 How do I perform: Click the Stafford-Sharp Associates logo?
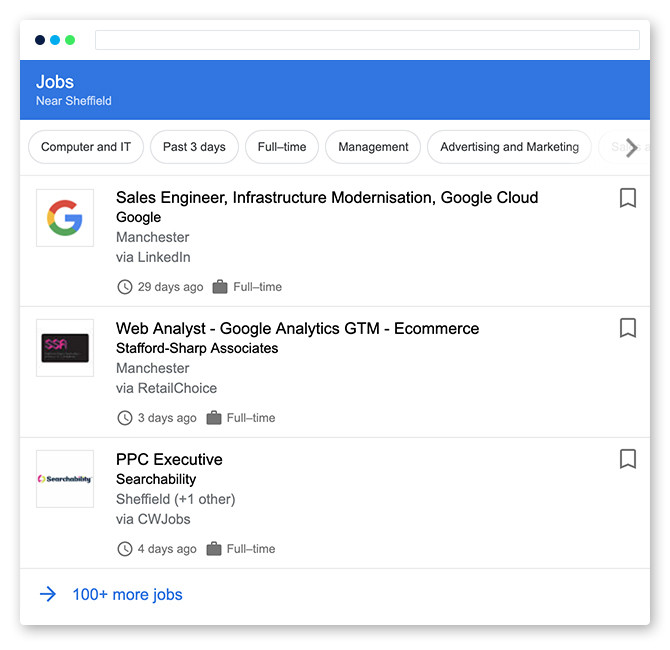pyautogui.click(x=65, y=348)
